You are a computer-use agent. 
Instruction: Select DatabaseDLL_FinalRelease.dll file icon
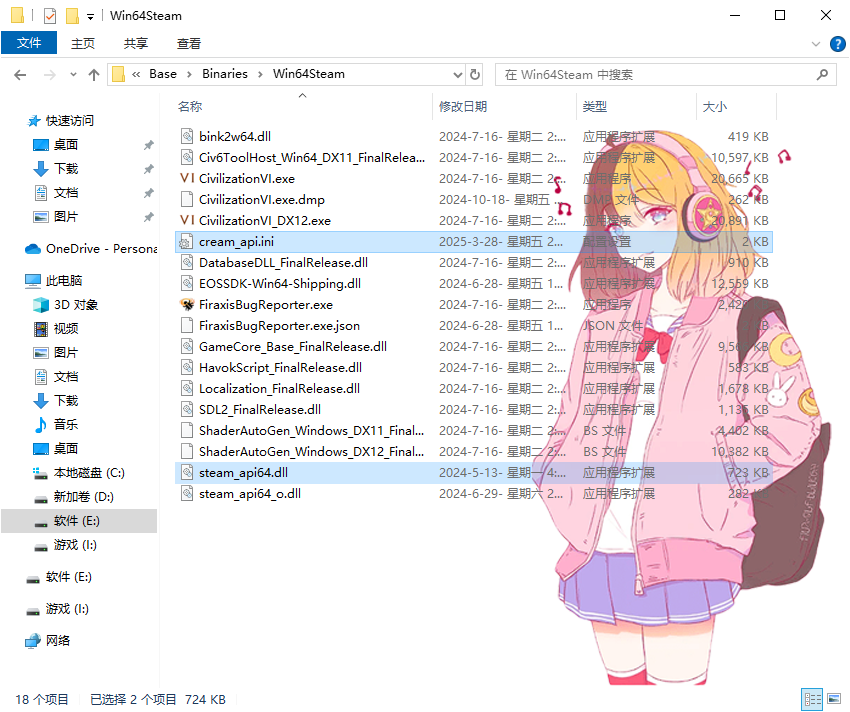(186, 262)
